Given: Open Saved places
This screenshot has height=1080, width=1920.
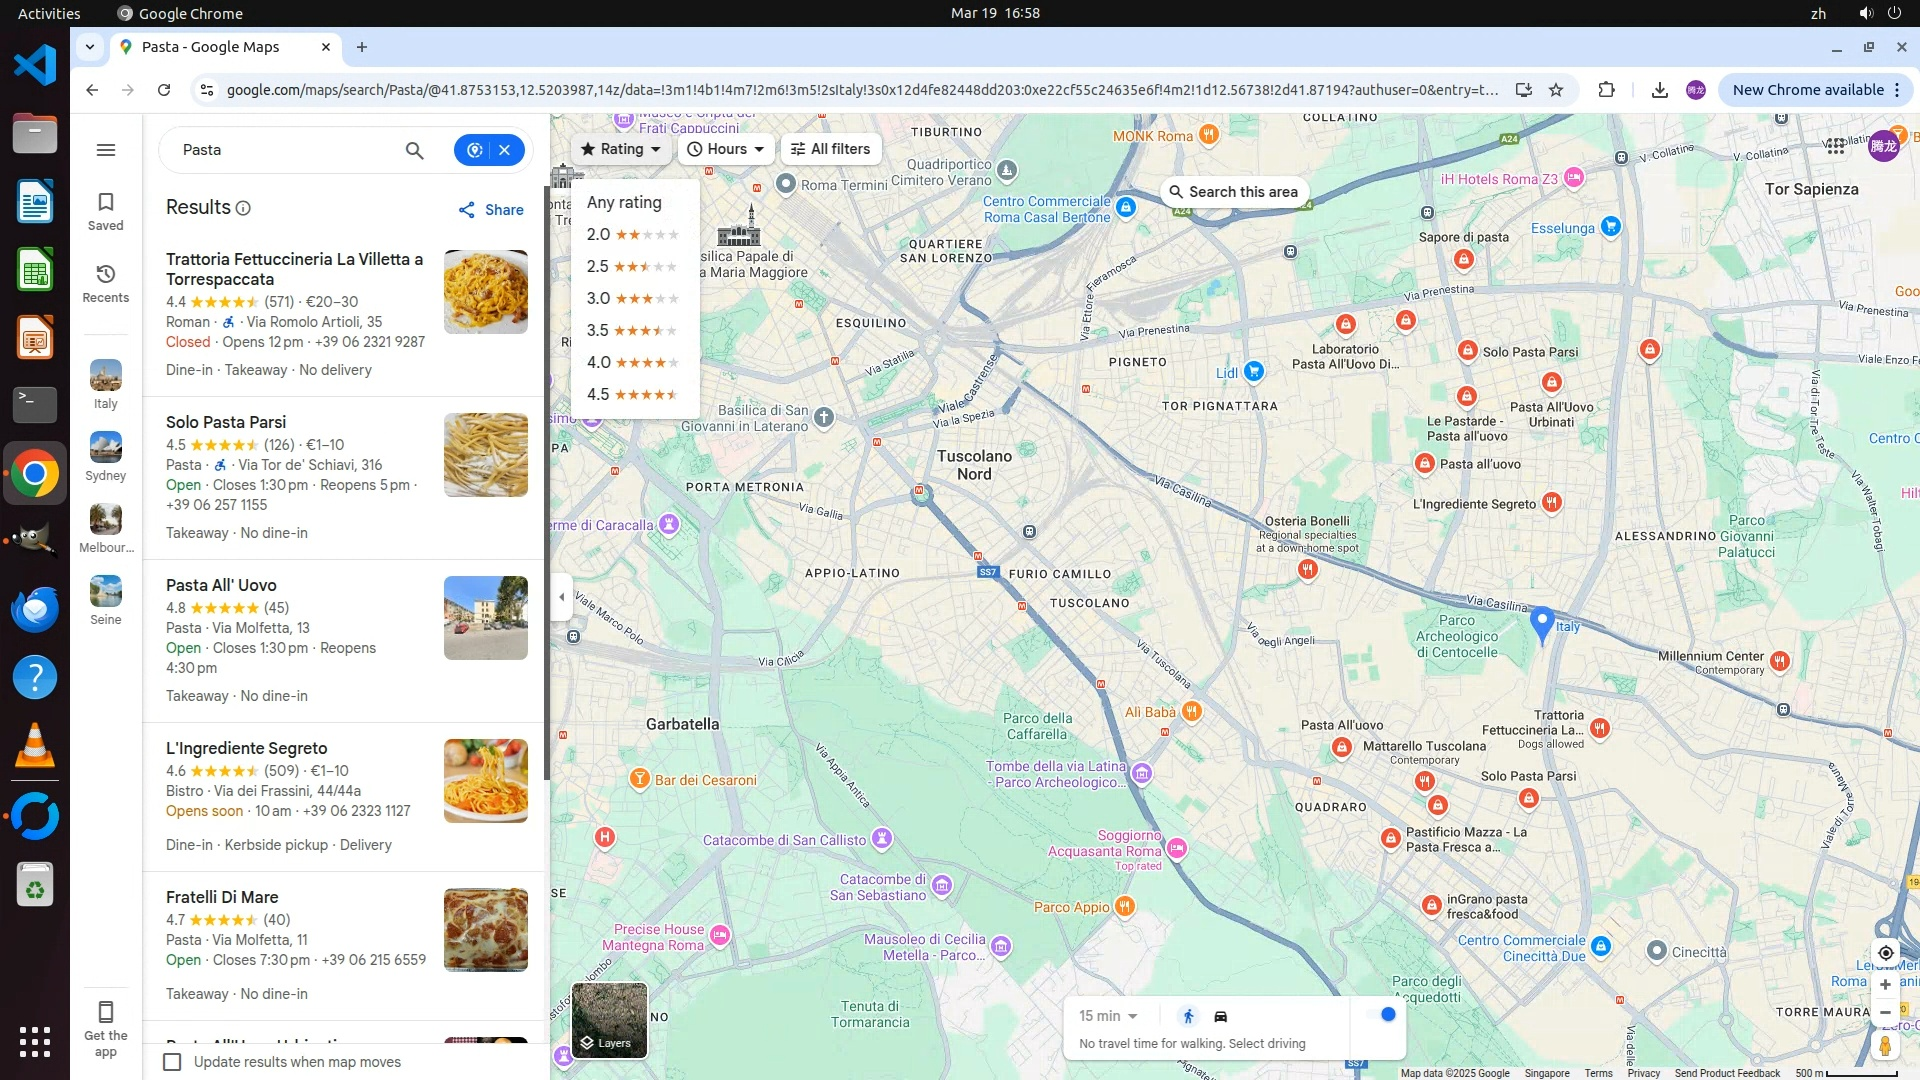Looking at the screenshot, I should 106,210.
